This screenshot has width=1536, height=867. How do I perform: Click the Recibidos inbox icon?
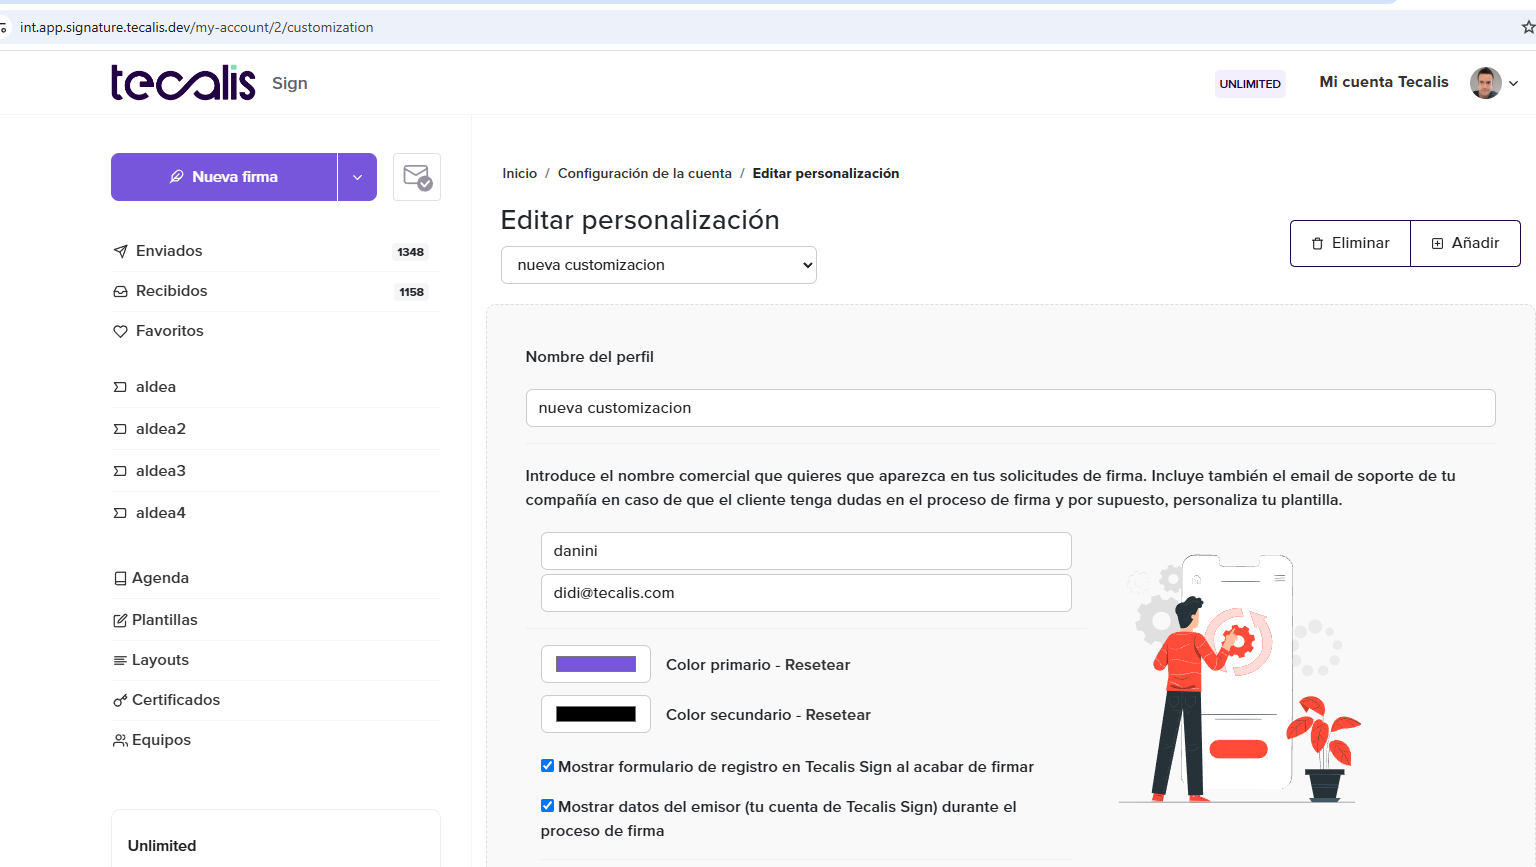click(x=120, y=291)
